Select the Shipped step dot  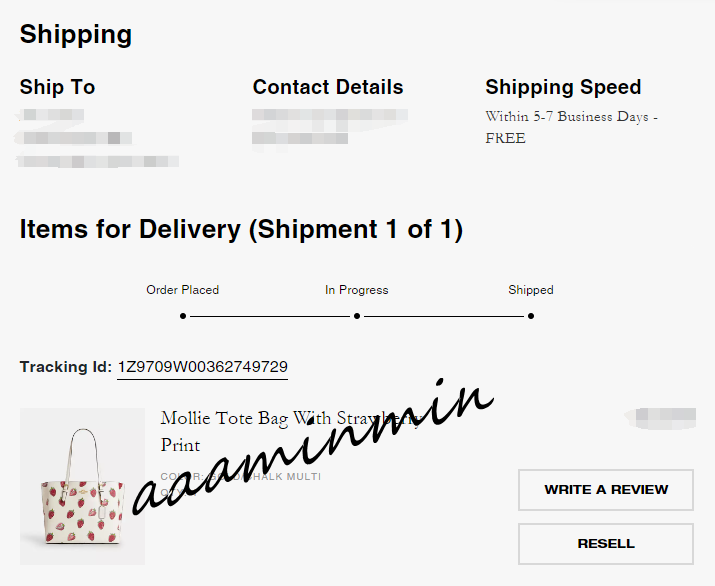click(531, 316)
